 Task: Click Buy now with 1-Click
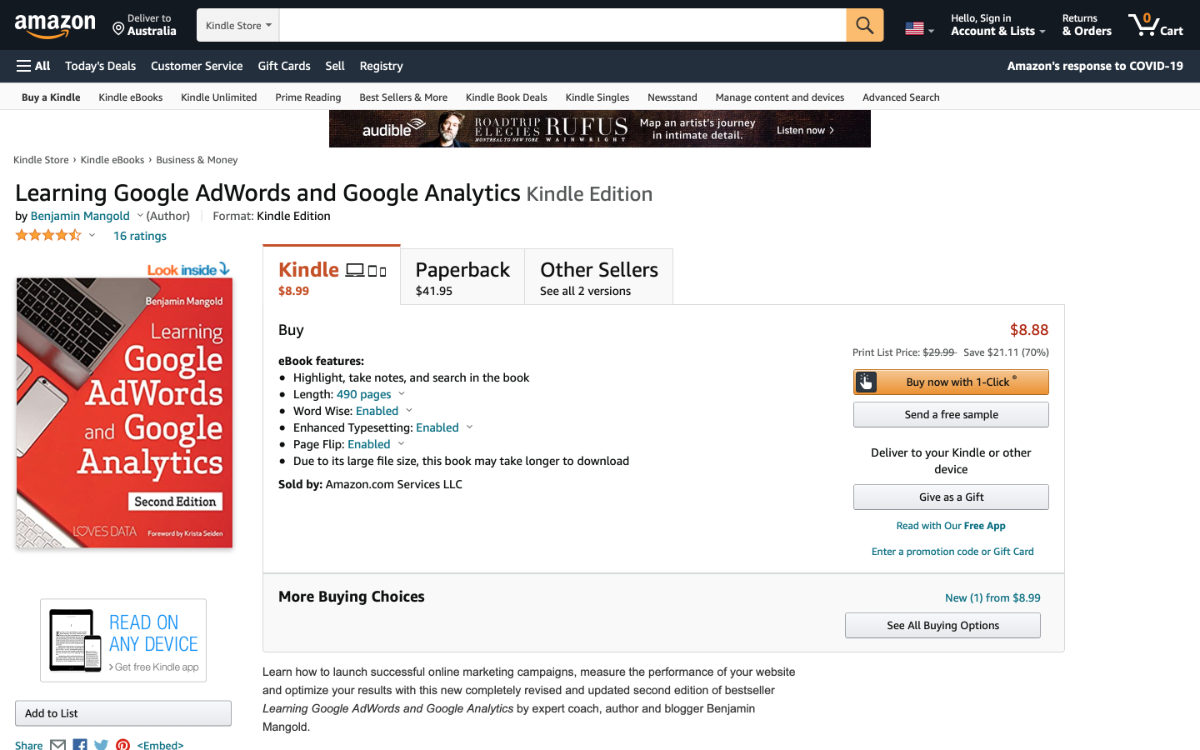tap(950, 381)
